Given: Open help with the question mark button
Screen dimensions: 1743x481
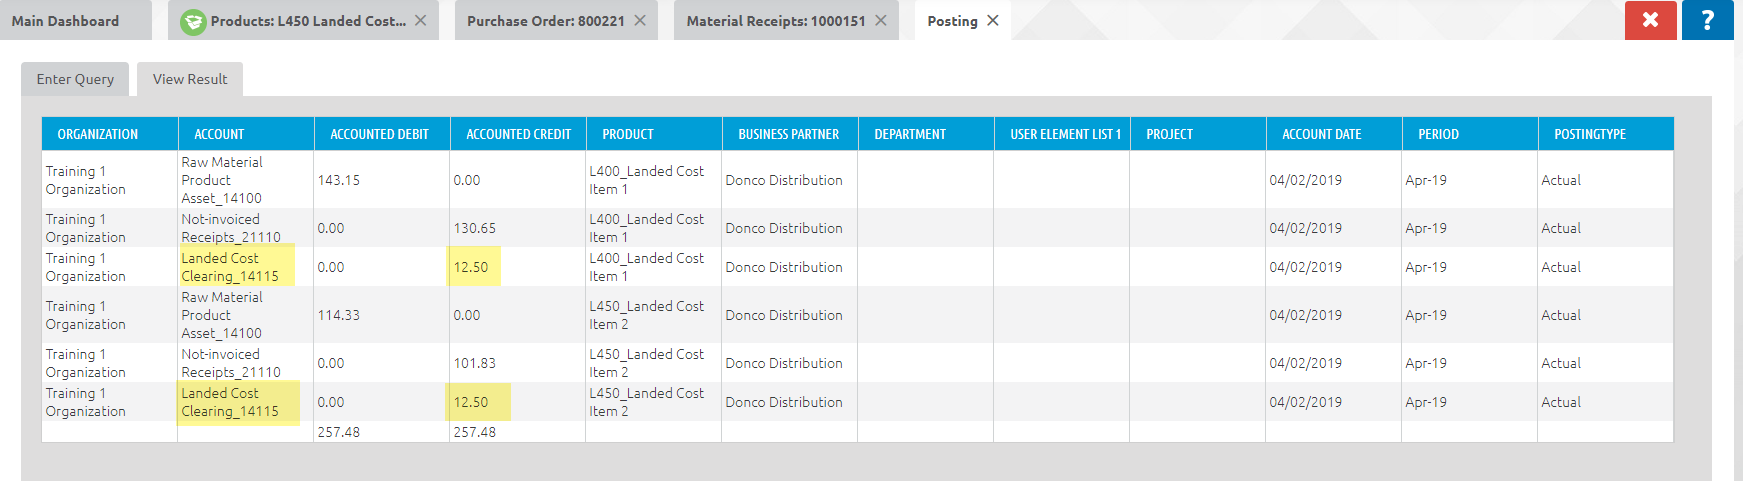Looking at the screenshot, I should [x=1707, y=20].
